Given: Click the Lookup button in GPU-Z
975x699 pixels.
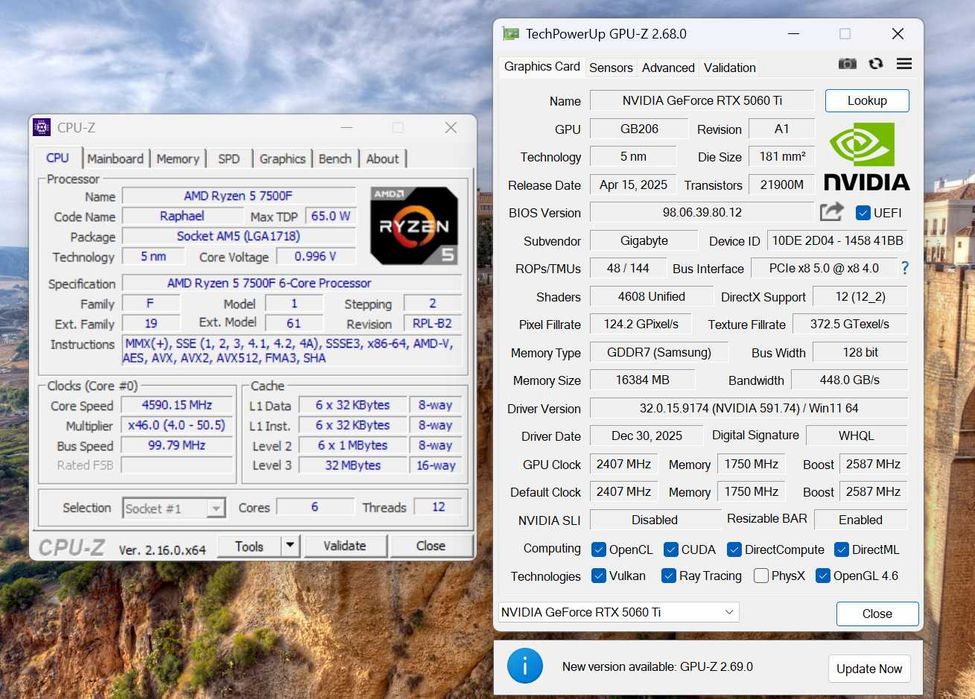Looking at the screenshot, I should 867,101.
